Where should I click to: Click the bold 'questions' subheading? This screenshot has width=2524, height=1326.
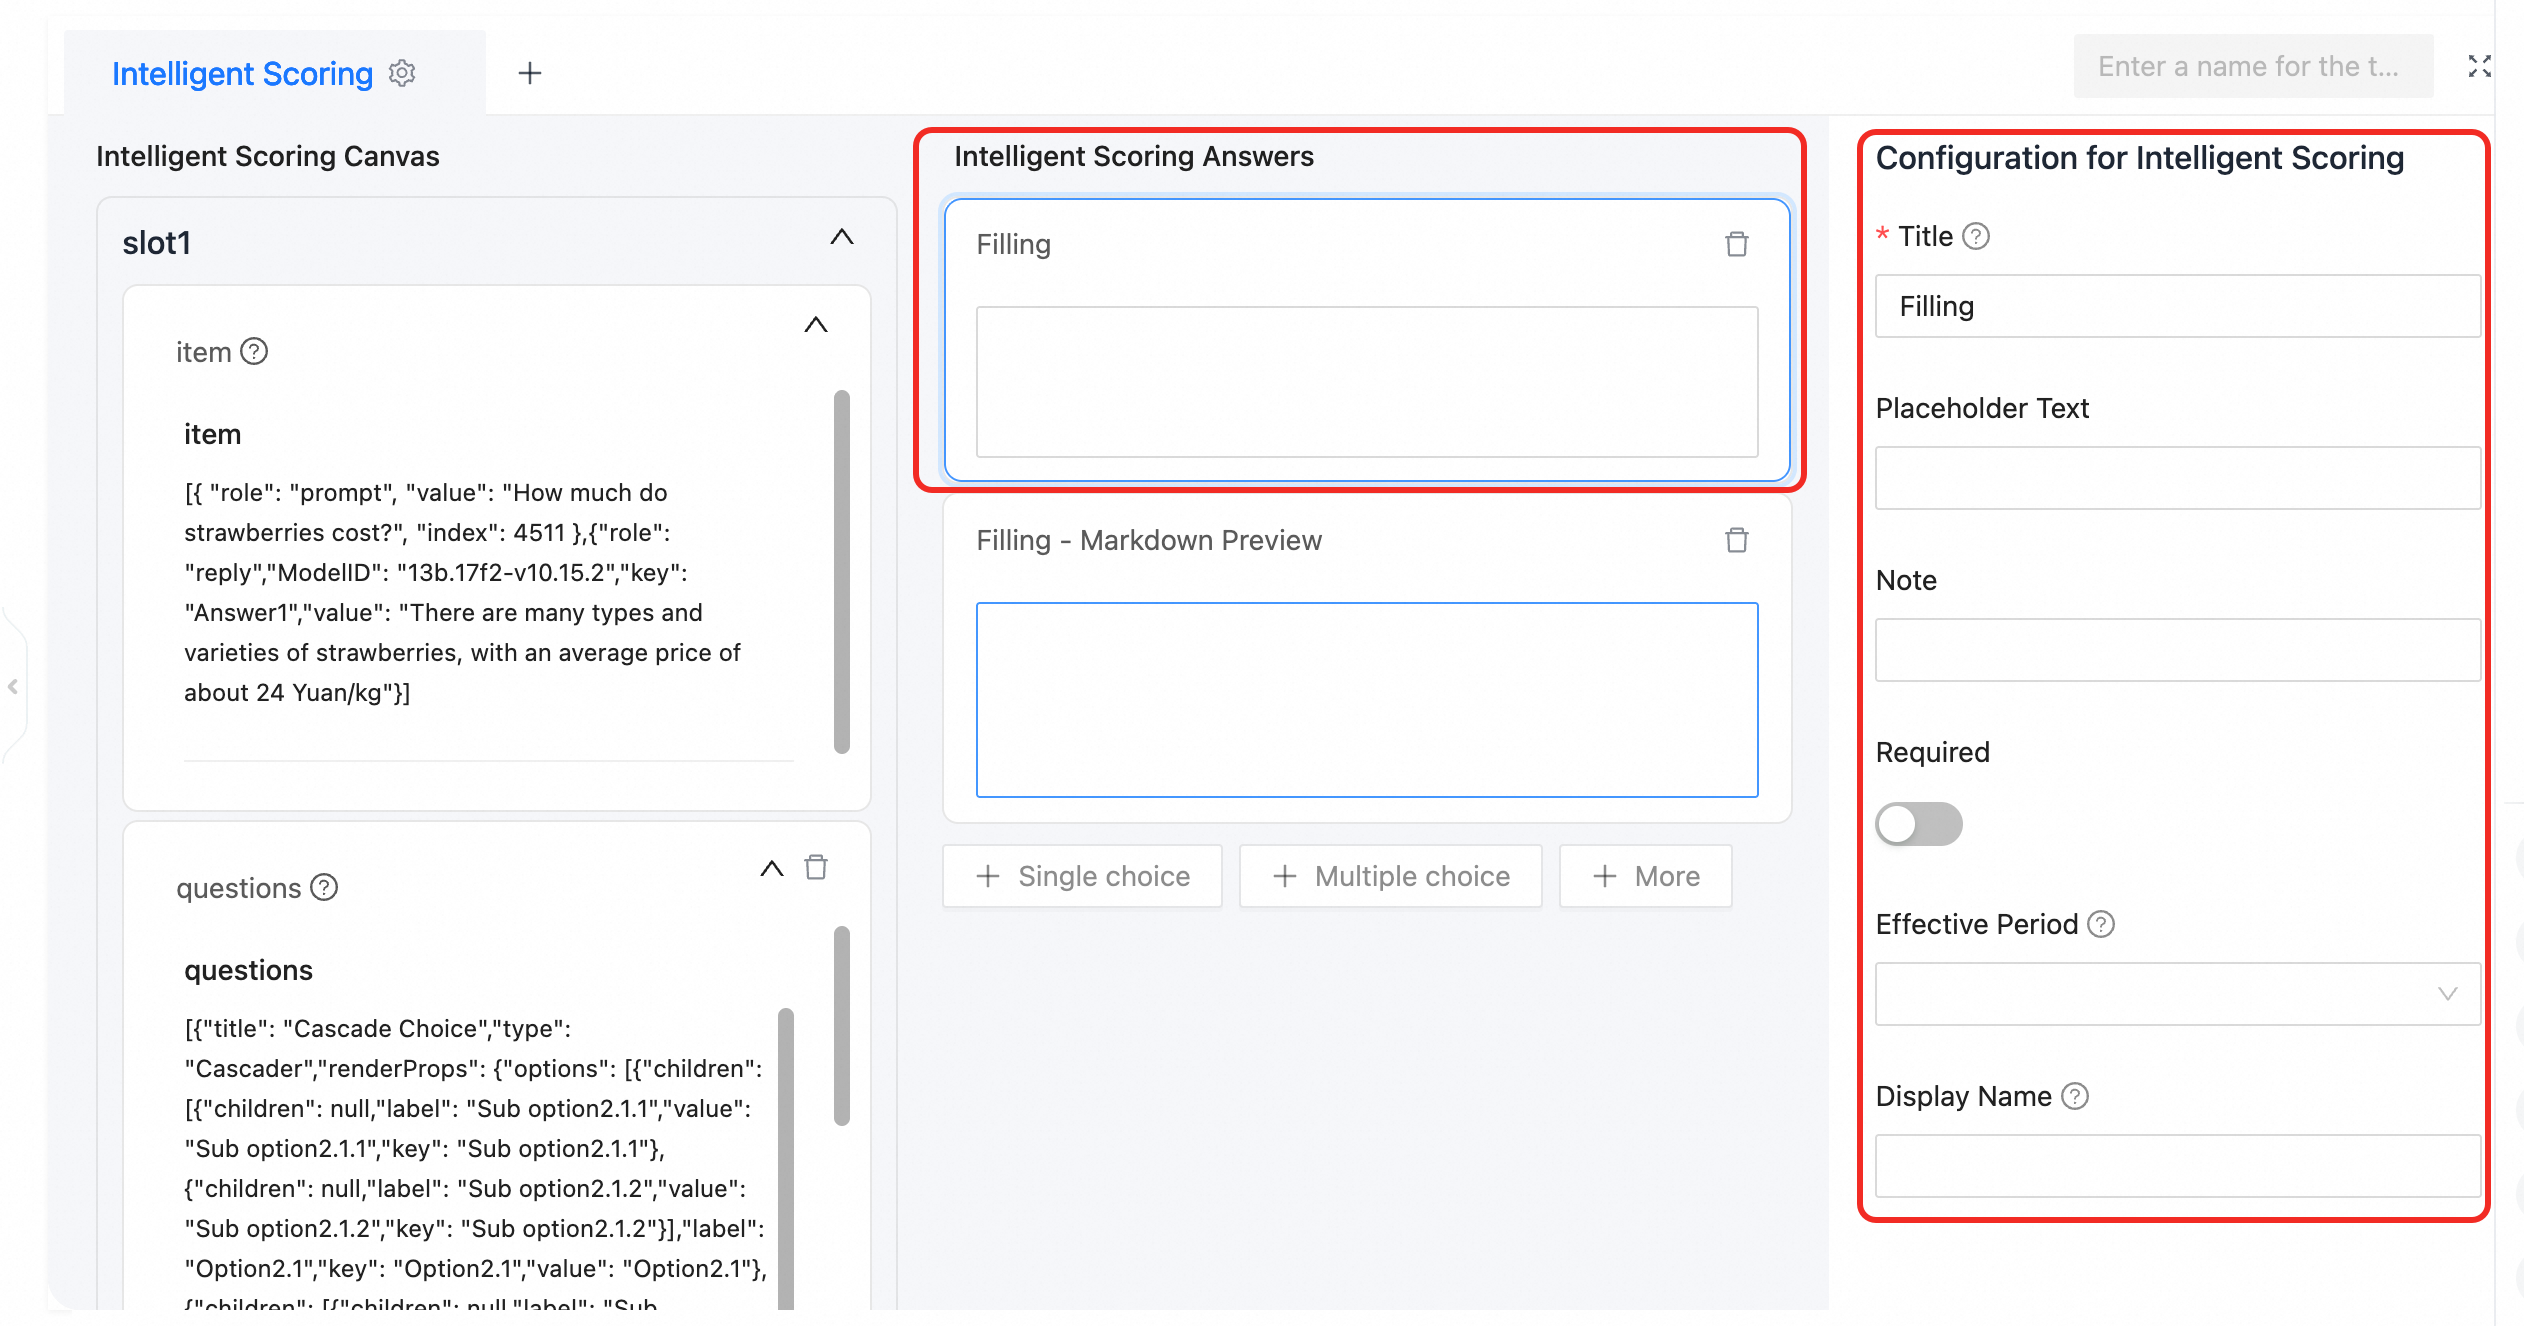[x=248, y=970]
